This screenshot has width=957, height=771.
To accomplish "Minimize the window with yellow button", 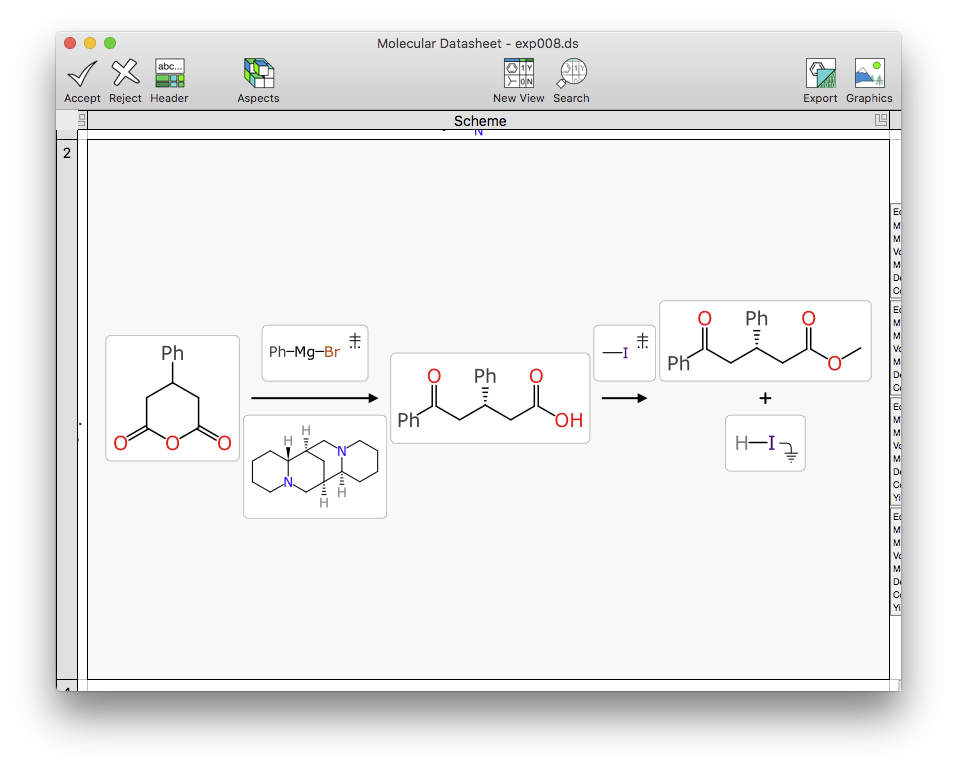I will click(90, 43).
